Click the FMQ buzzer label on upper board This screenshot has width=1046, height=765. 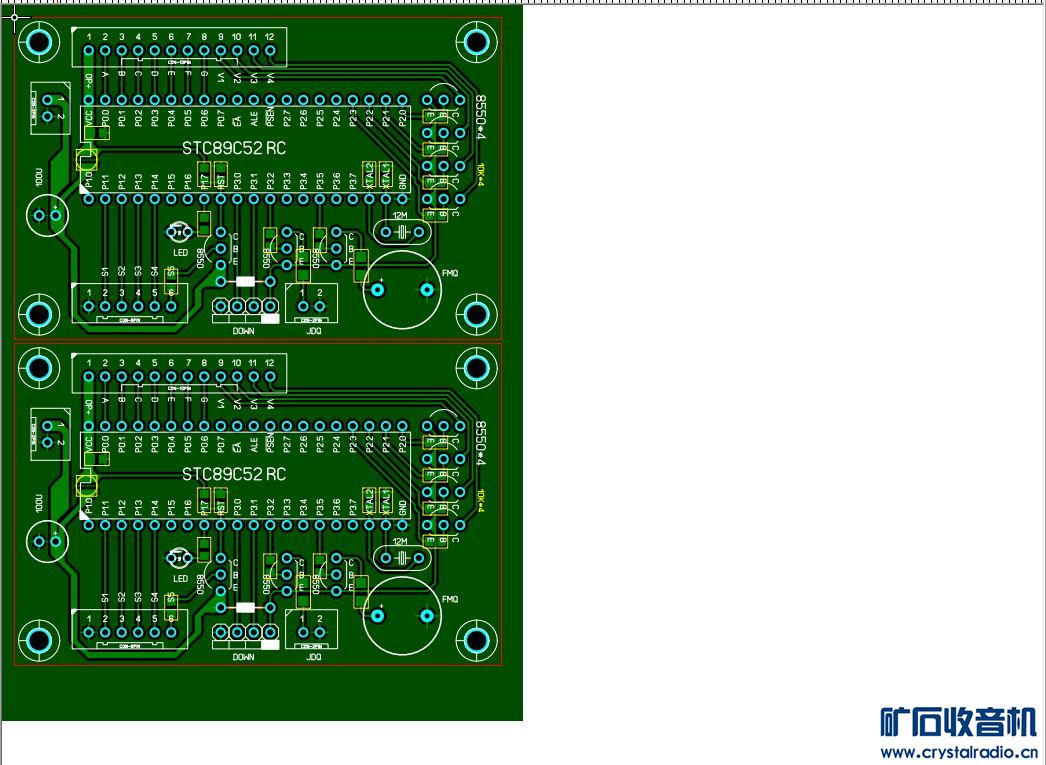[x=450, y=273]
